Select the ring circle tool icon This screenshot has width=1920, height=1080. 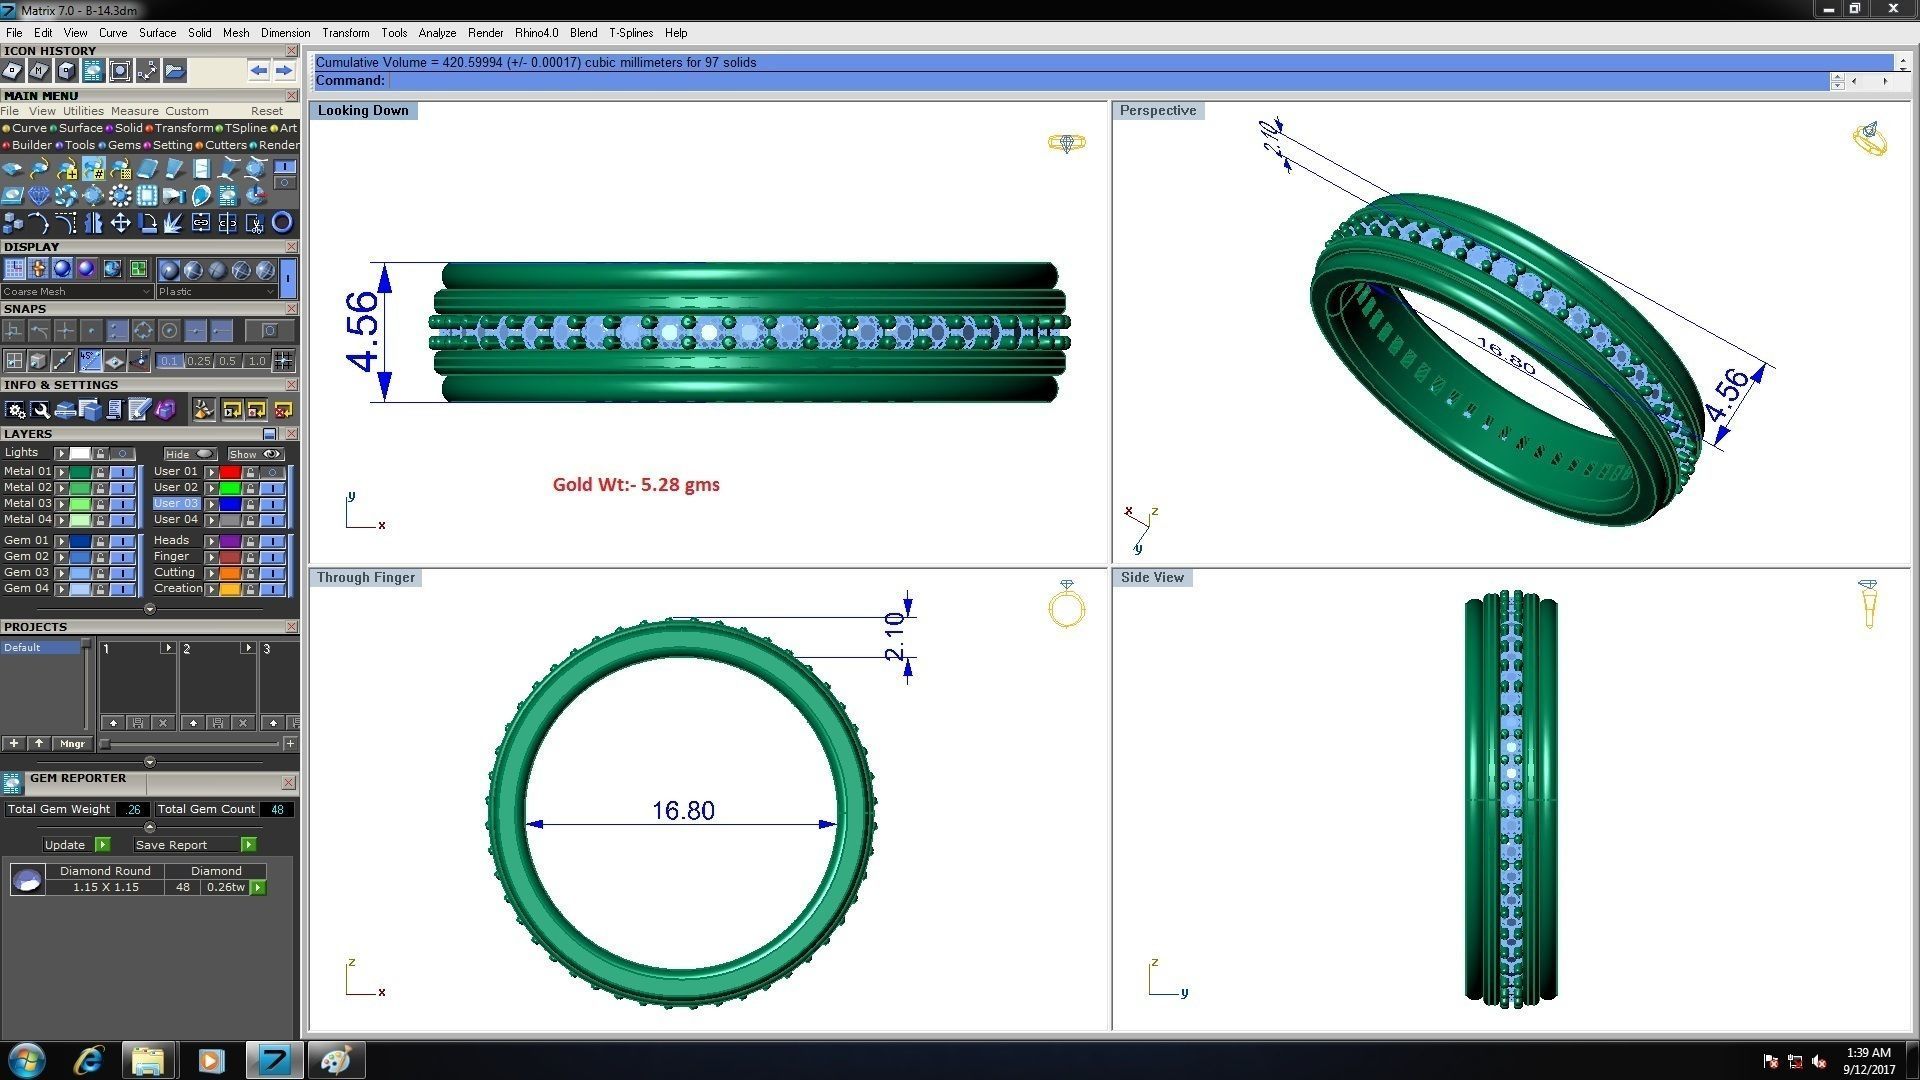coord(282,223)
